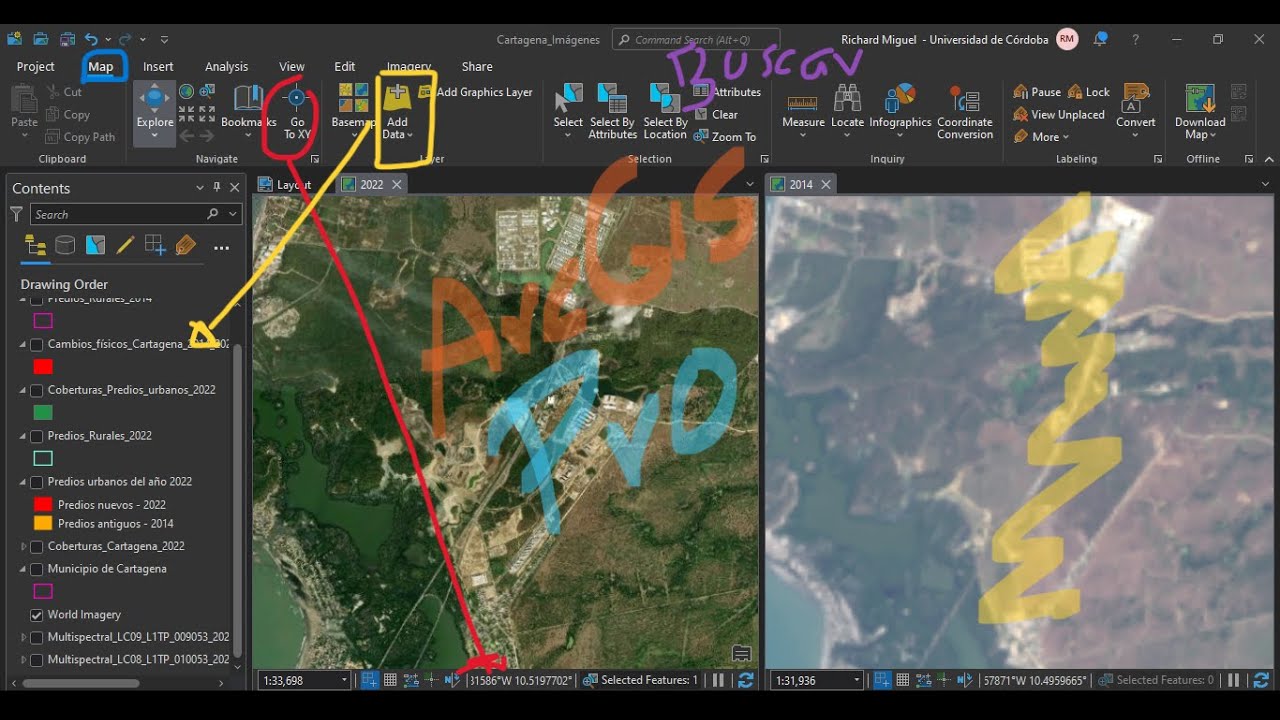The image size is (1280, 720).
Task: Select the Explore navigation tool
Action: 154,112
